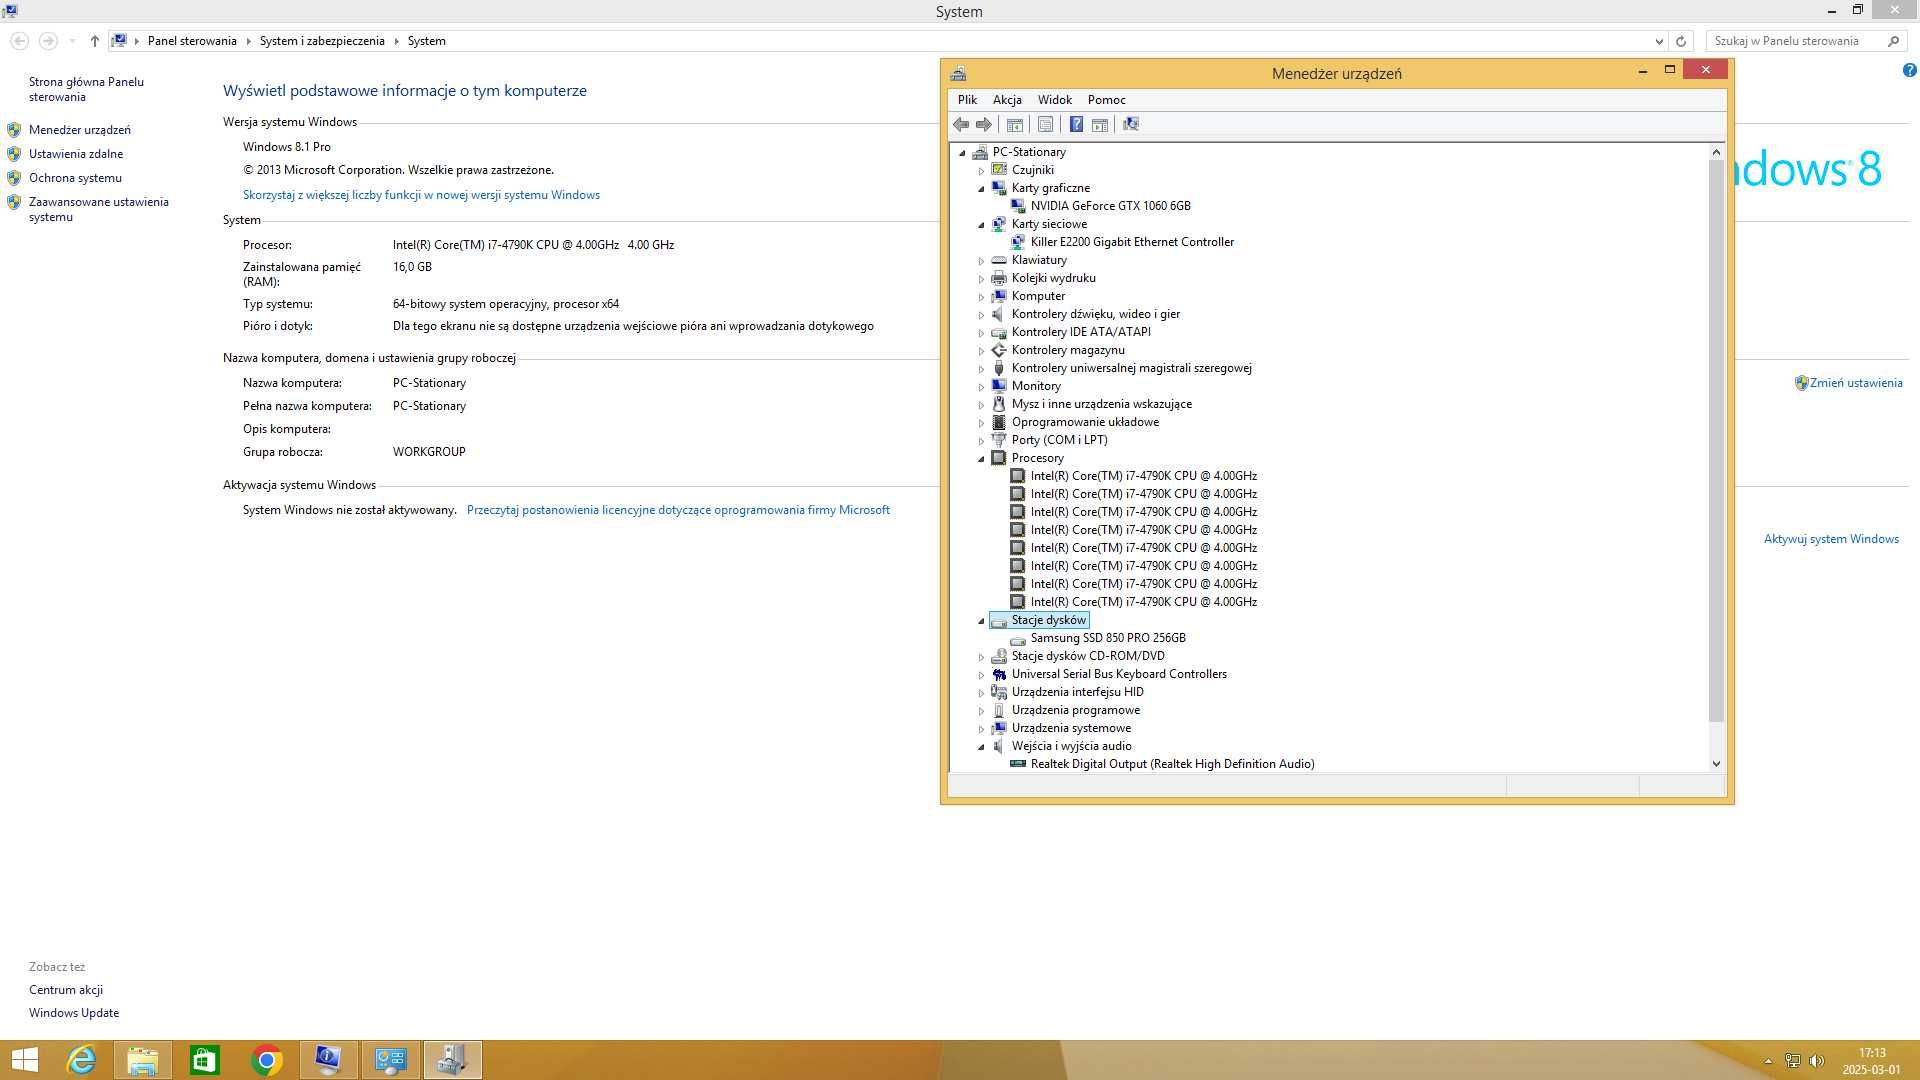The image size is (1920, 1080).
Task: Open address bar history dropdown
Action: [x=1659, y=41]
